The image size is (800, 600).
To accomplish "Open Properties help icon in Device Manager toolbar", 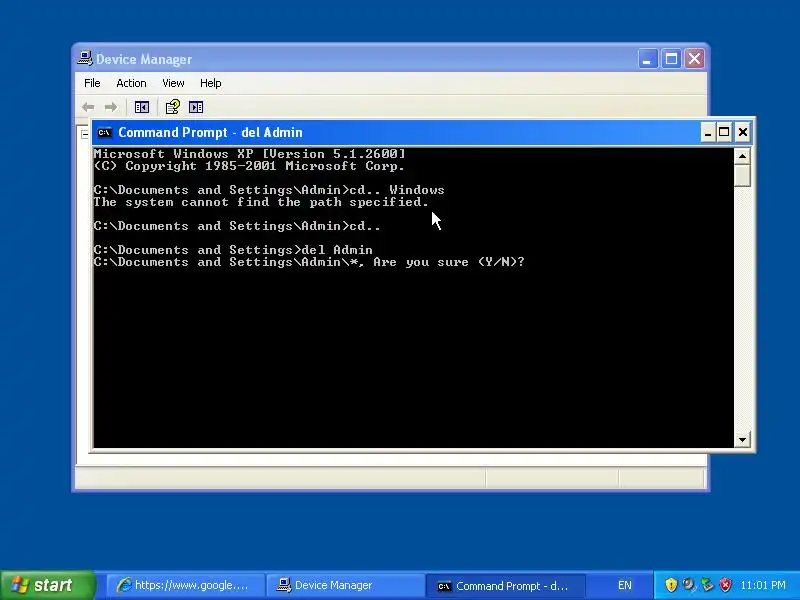I will tap(172, 107).
